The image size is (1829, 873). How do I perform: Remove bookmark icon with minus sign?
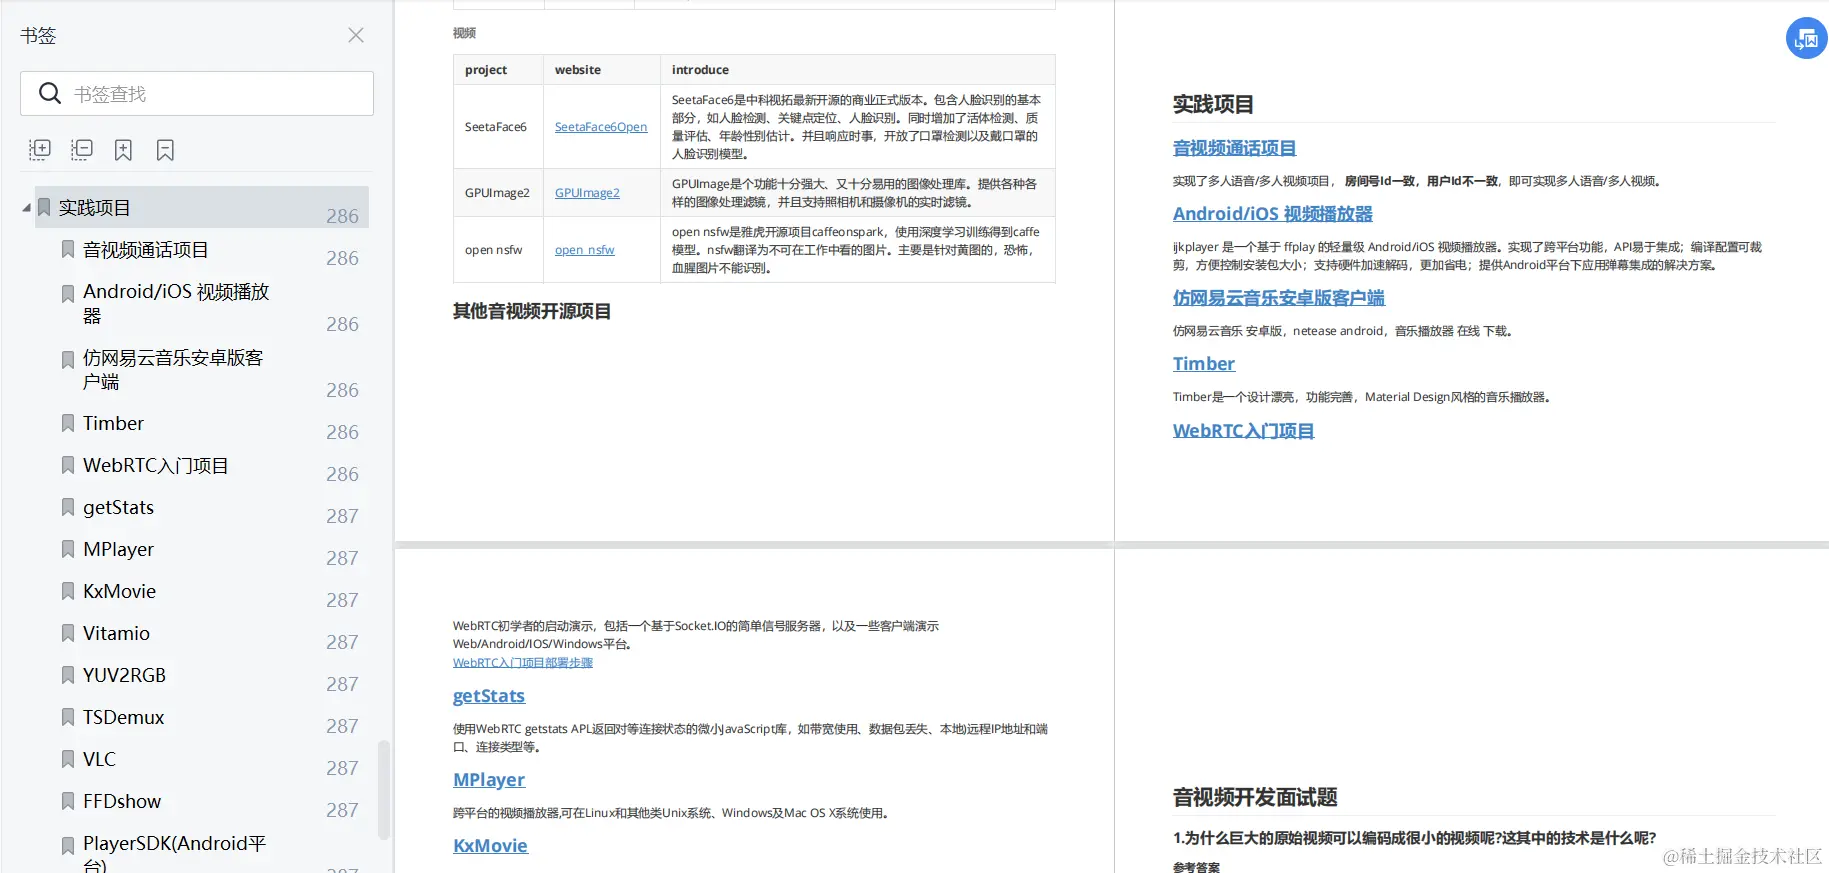pos(165,150)
